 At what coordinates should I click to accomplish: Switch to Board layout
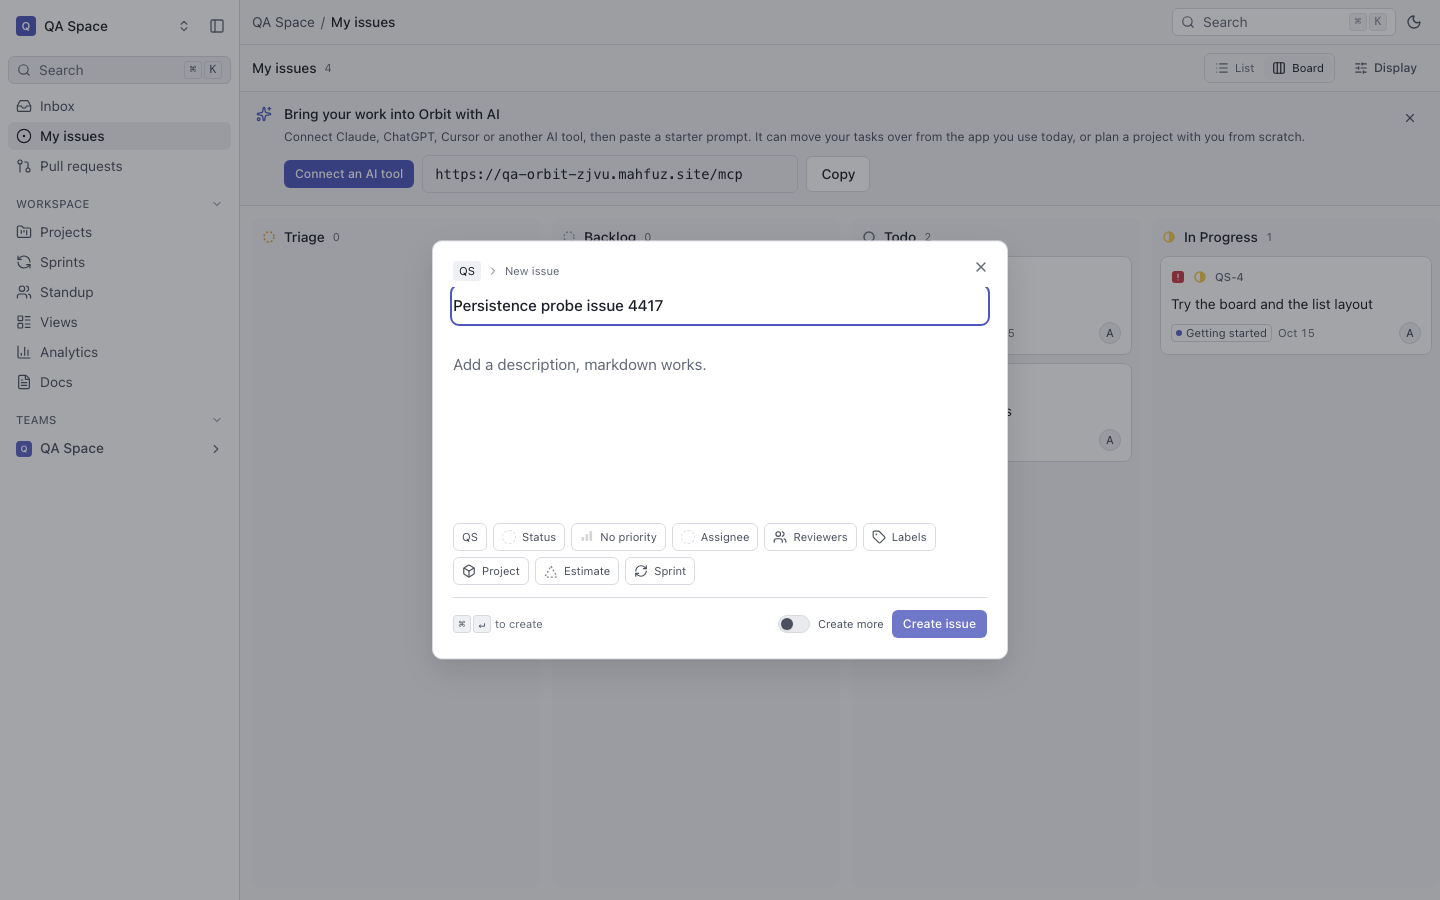coord(1298,68)
